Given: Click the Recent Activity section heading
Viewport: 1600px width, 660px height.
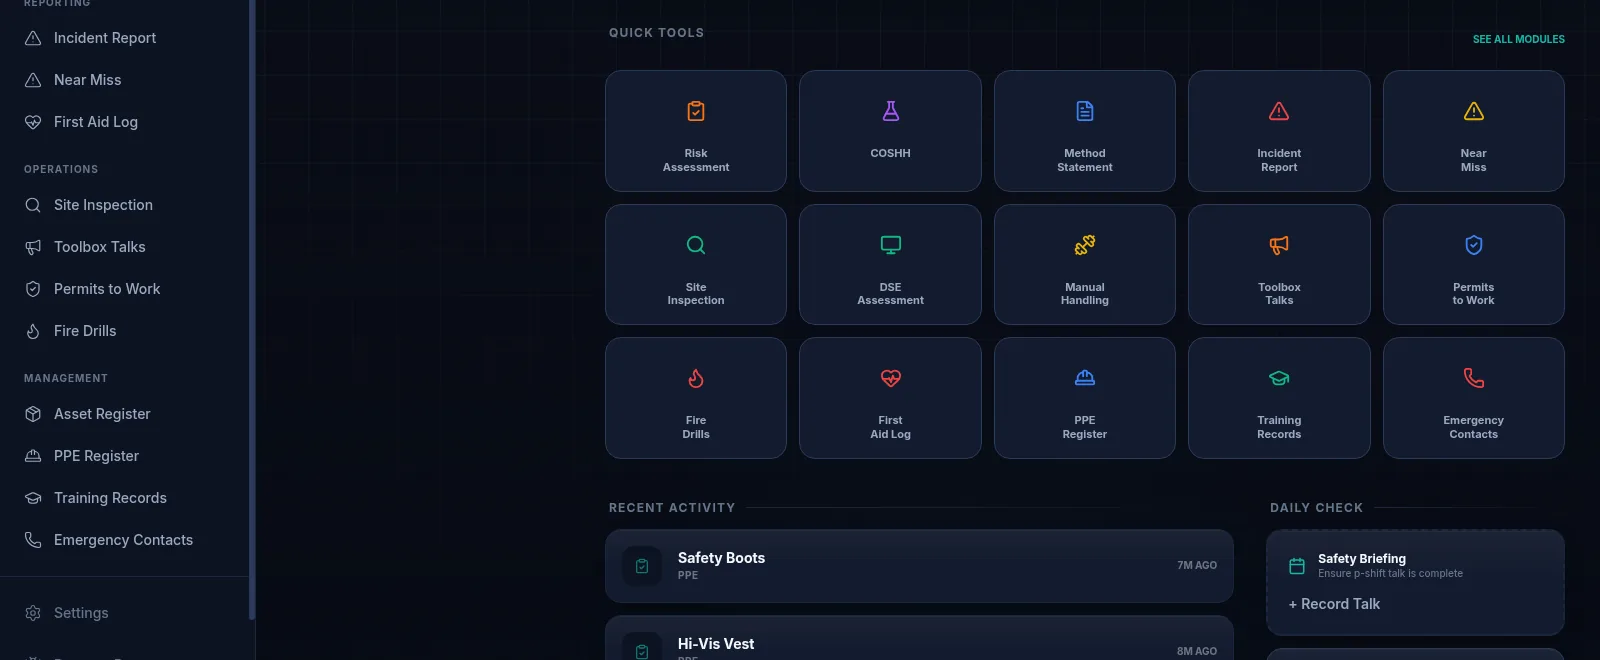Looking at the screenshot, I should pos(672,508).
